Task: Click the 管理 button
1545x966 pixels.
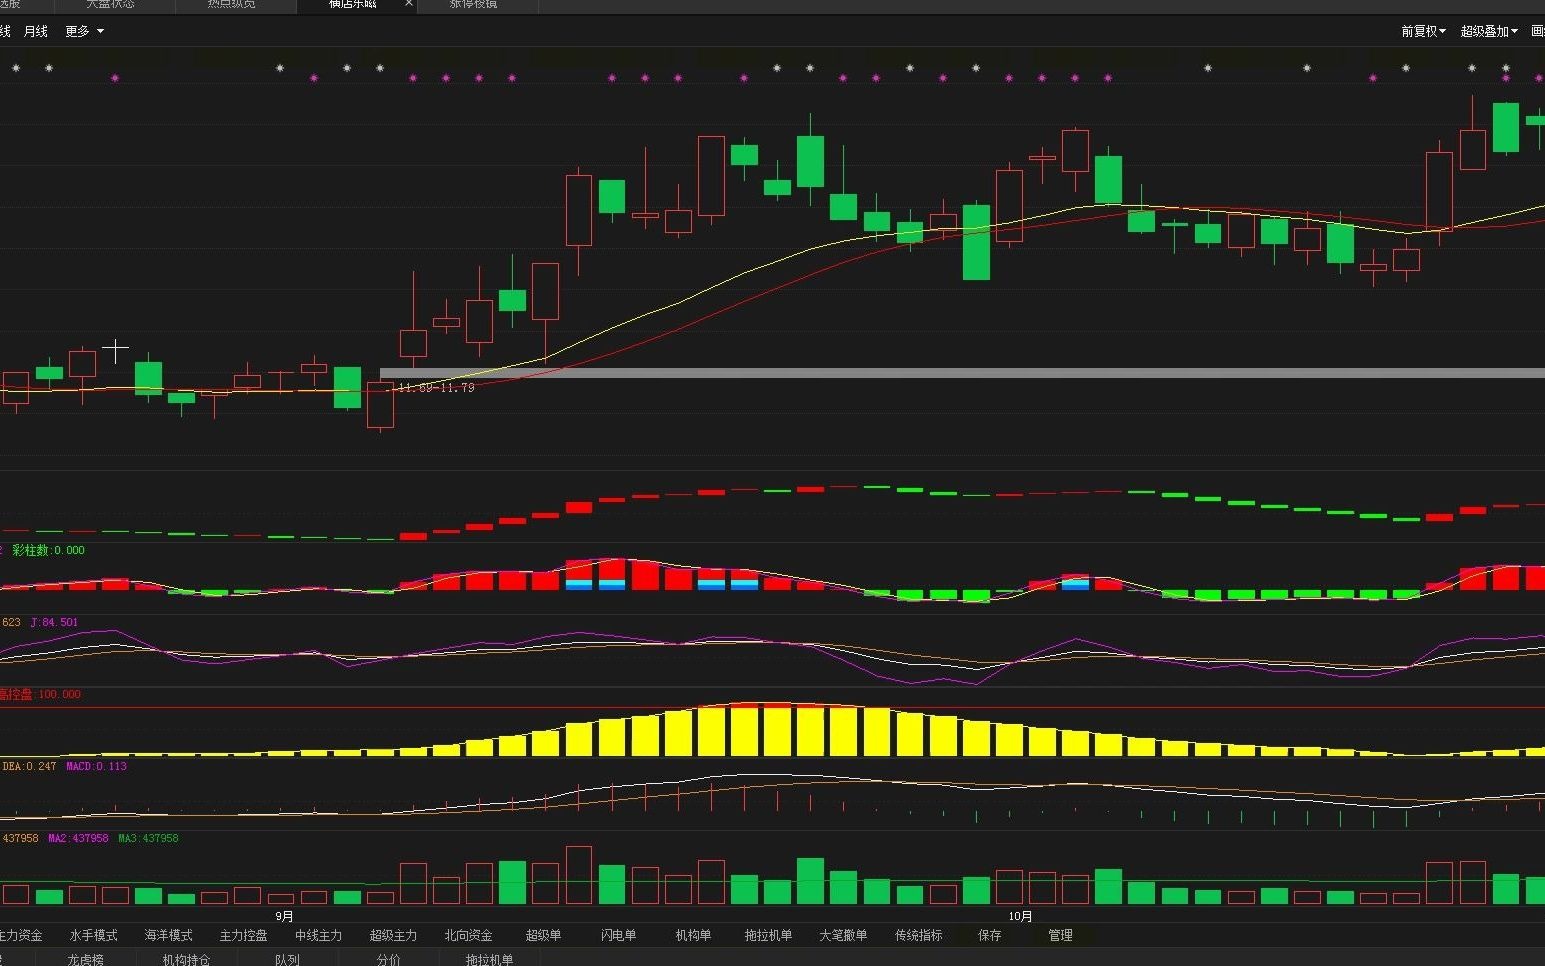Action: click(x=1060, y=935)
